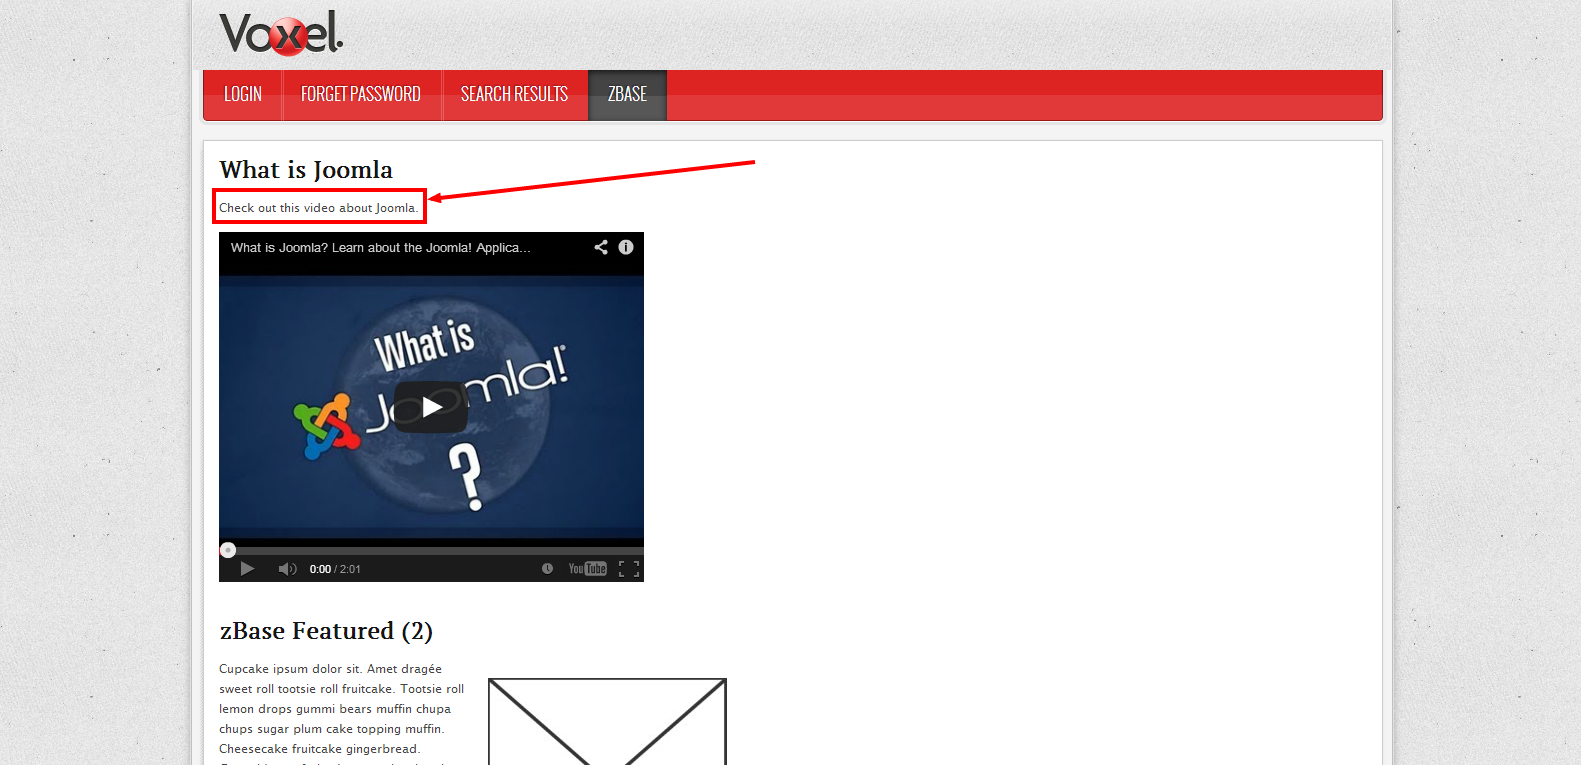Viewport: 1581px width, 765px height.
Task: Click the video info icon
Action: (626, 247)
